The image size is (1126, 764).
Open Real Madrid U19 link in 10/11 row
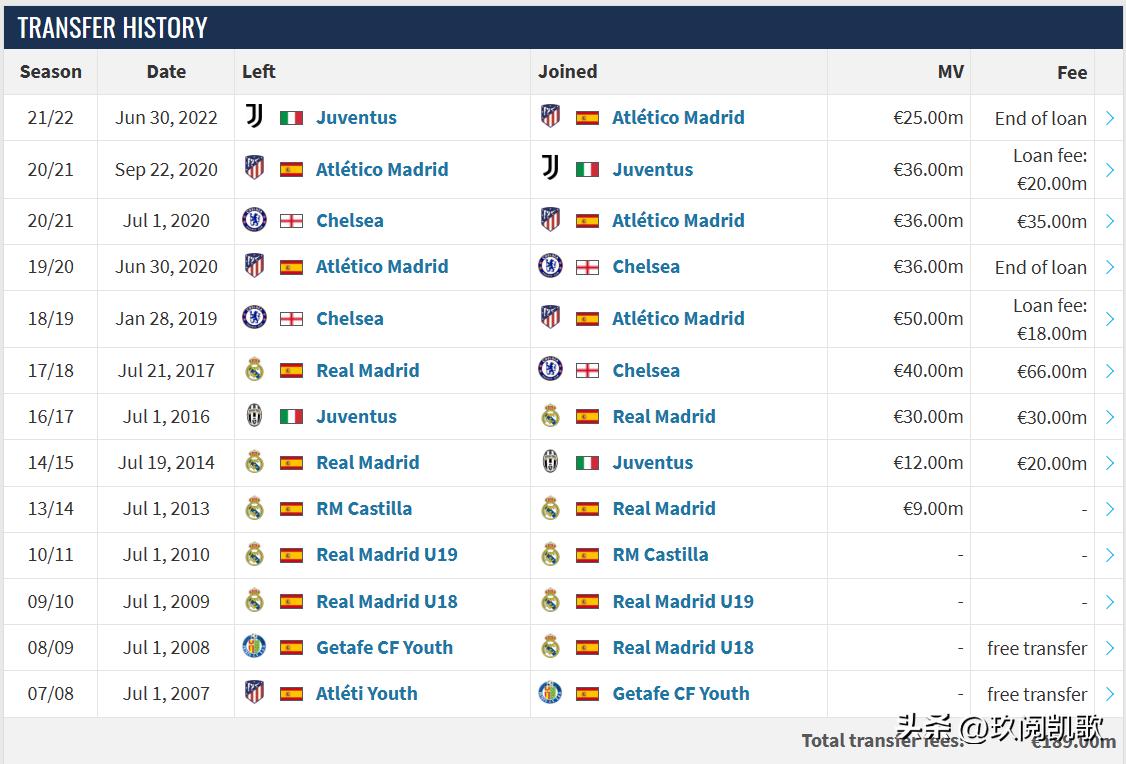pos(386,554)
